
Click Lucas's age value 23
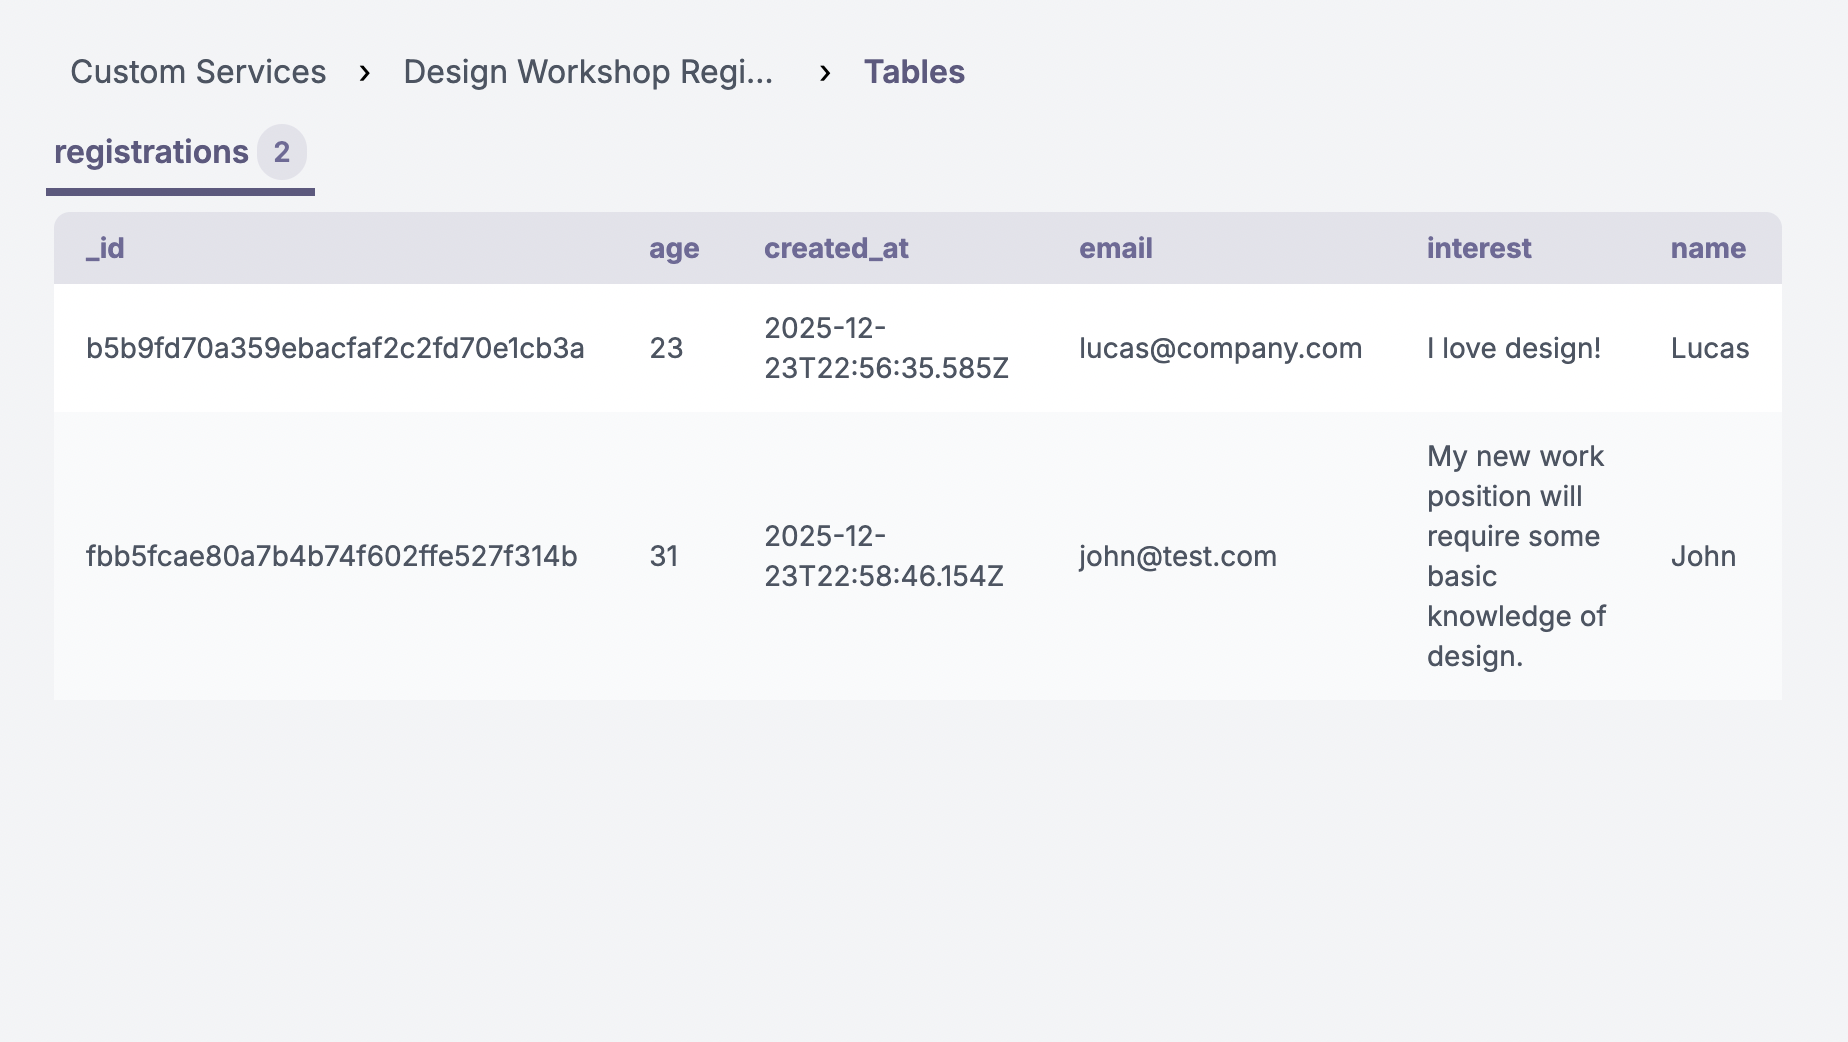click(666, 348)
